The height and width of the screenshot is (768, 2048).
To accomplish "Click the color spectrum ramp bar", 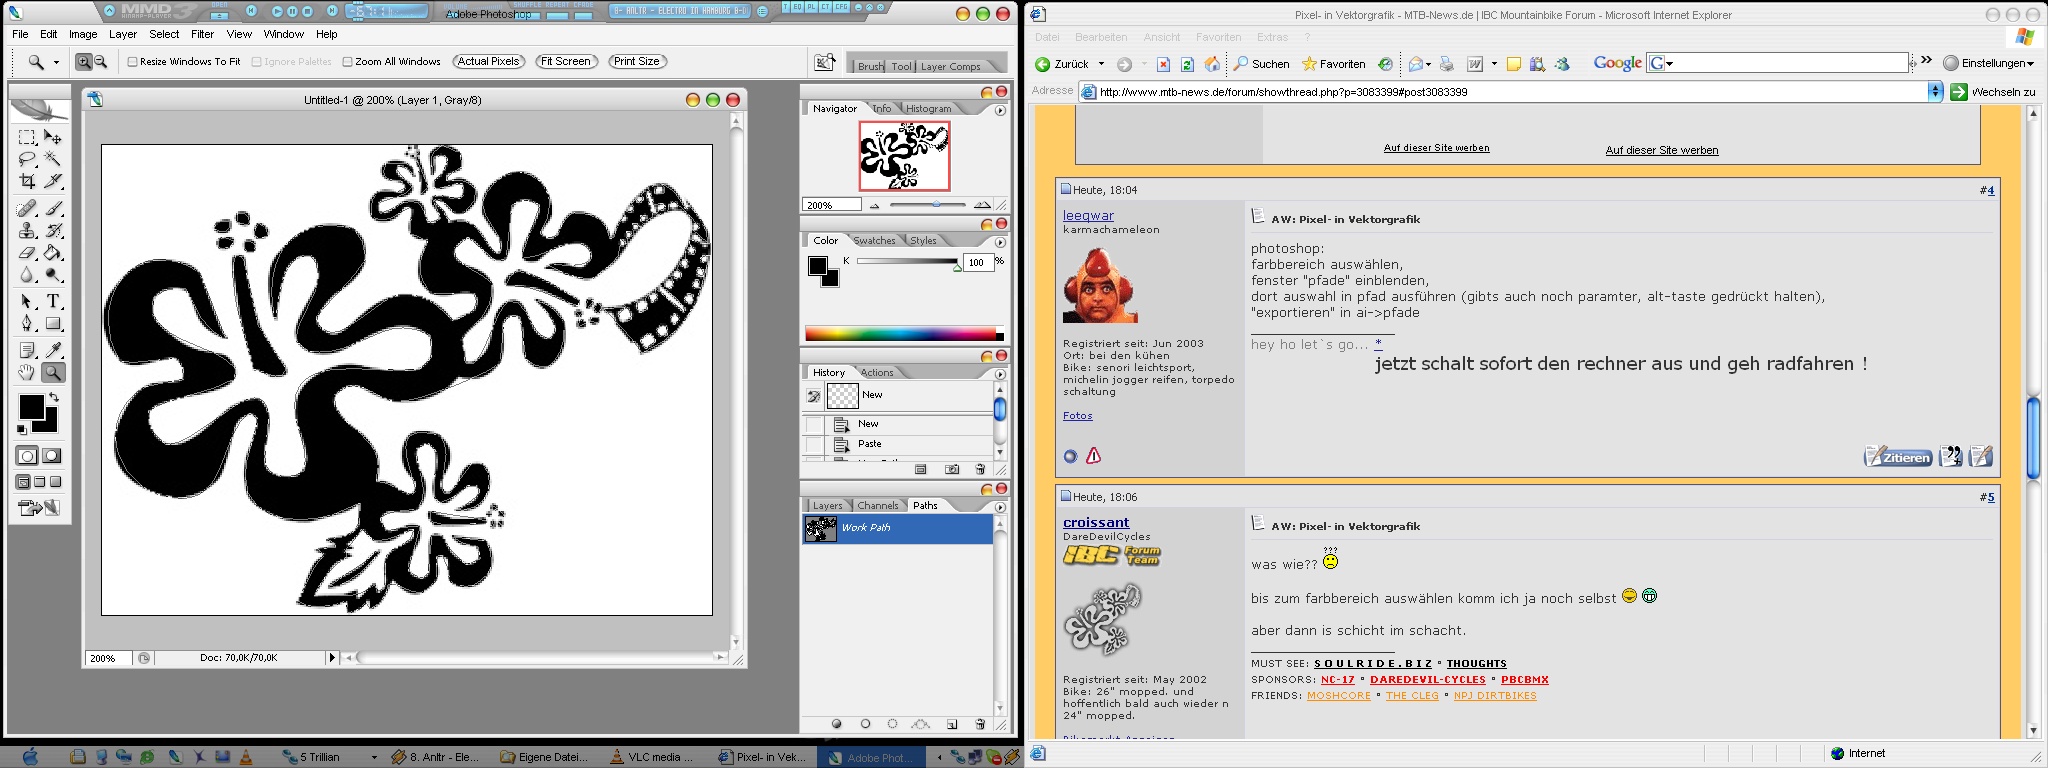I will (900, 334).
